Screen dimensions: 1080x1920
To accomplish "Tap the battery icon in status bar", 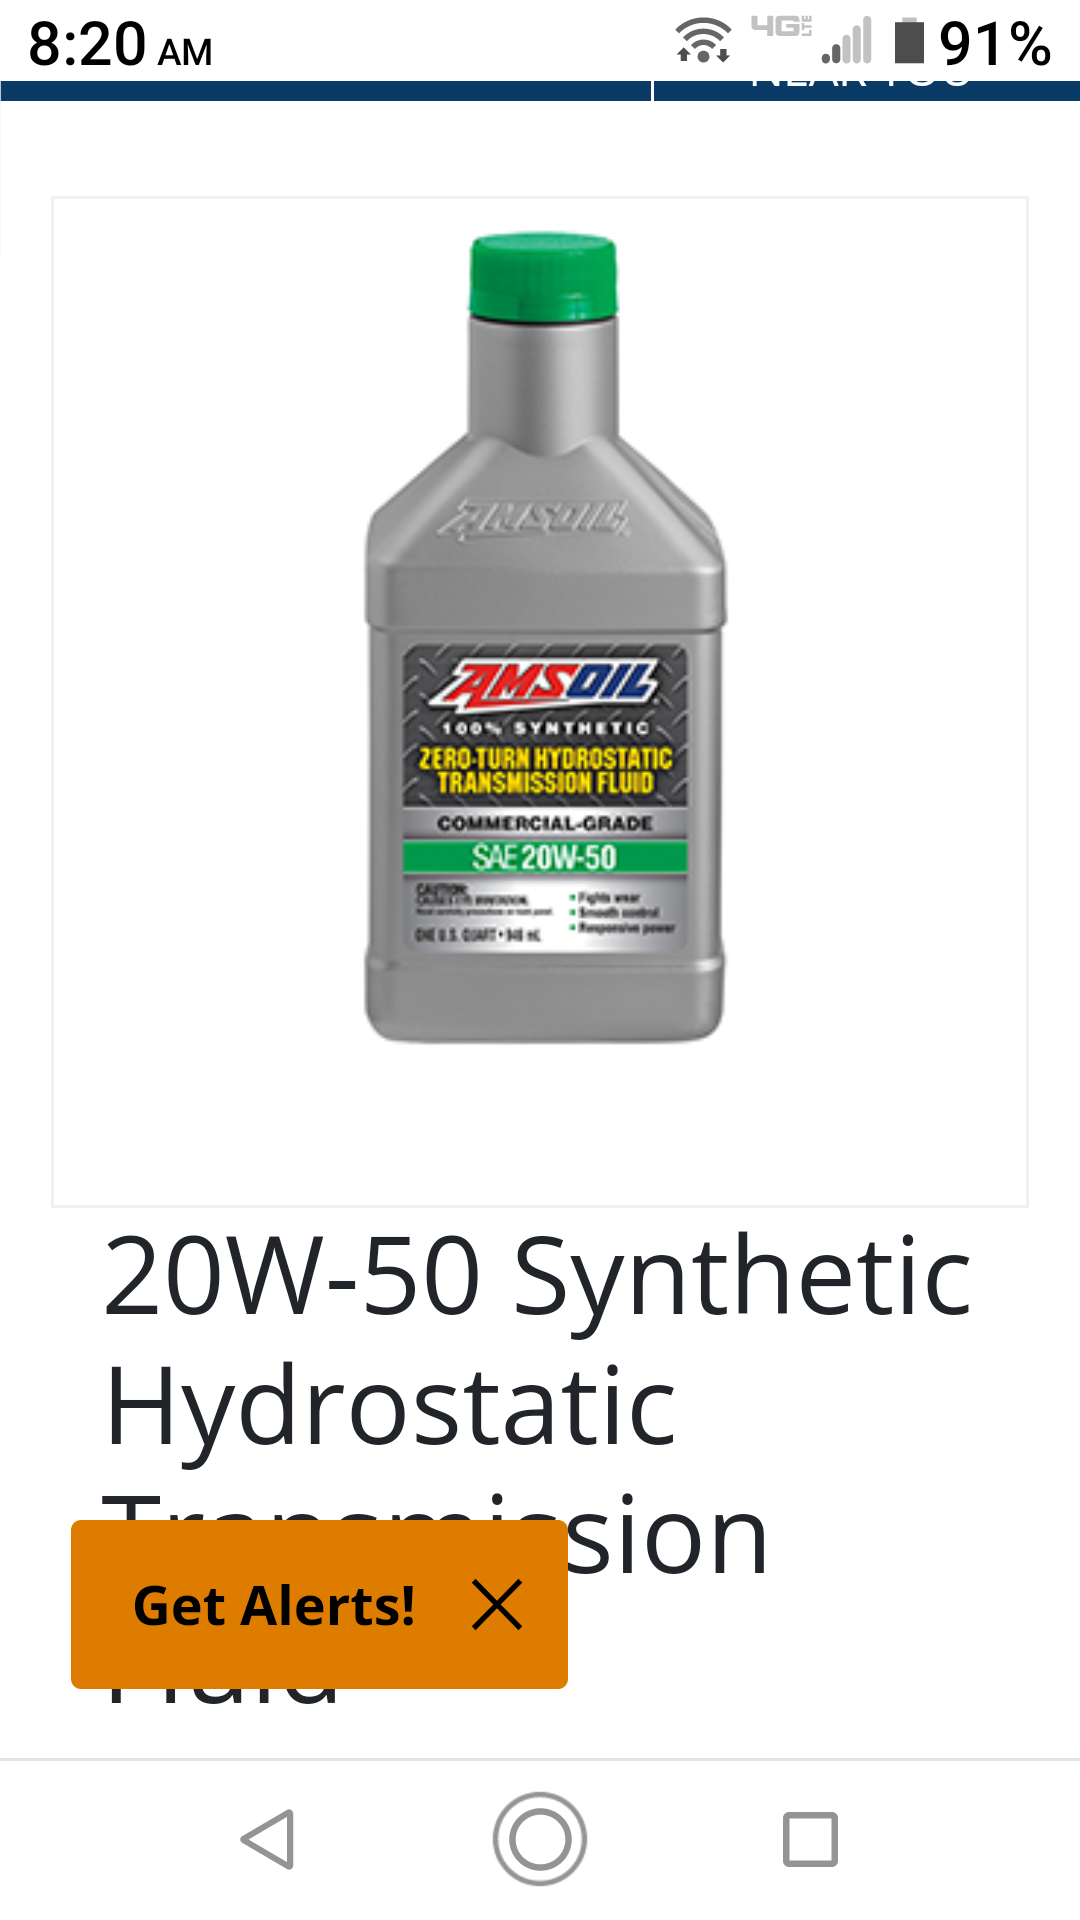I will [909, 40].
